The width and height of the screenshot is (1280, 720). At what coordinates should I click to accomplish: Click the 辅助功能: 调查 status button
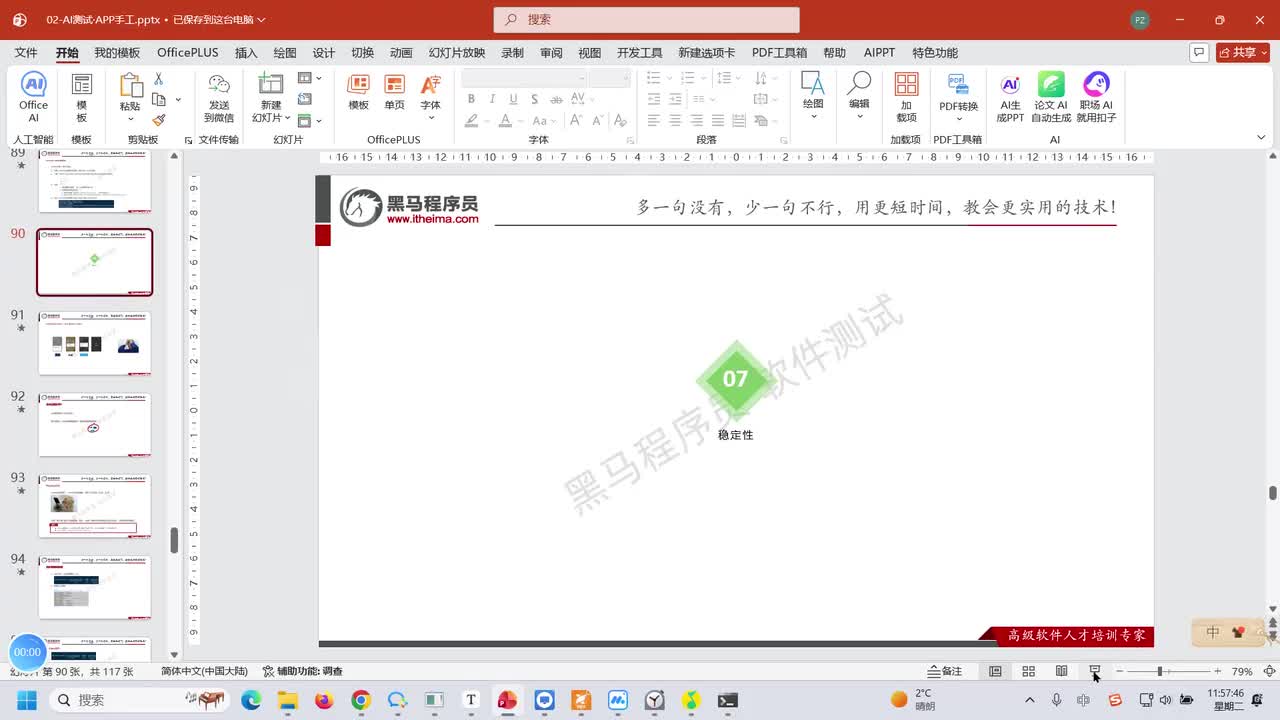tap(303, 671)
